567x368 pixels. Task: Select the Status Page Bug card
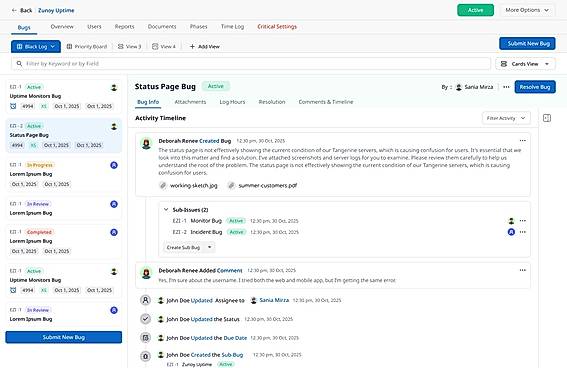[64, 136]
